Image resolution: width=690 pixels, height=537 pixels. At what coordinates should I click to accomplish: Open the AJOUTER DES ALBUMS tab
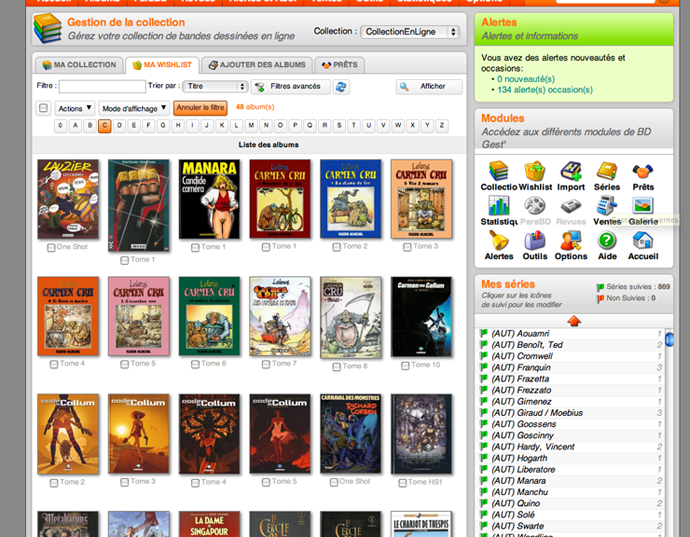pyautogui.click(x=257, y=65)
